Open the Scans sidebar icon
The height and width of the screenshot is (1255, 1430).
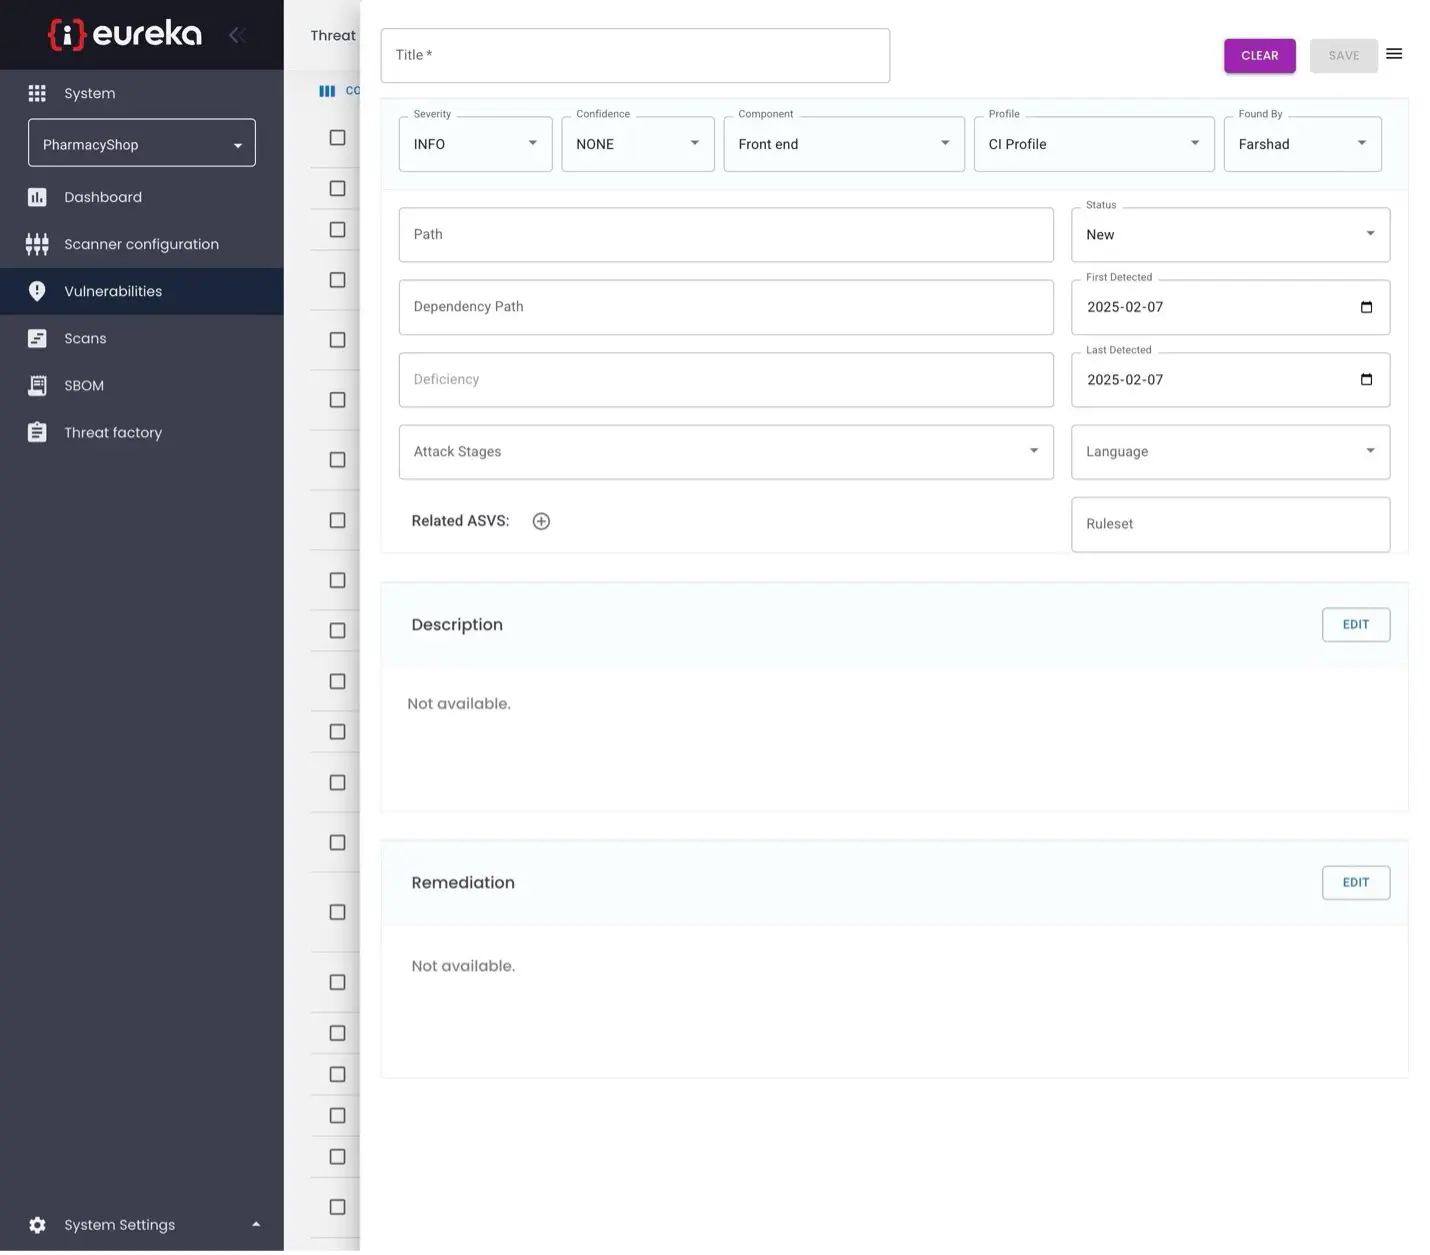[37, 338]
